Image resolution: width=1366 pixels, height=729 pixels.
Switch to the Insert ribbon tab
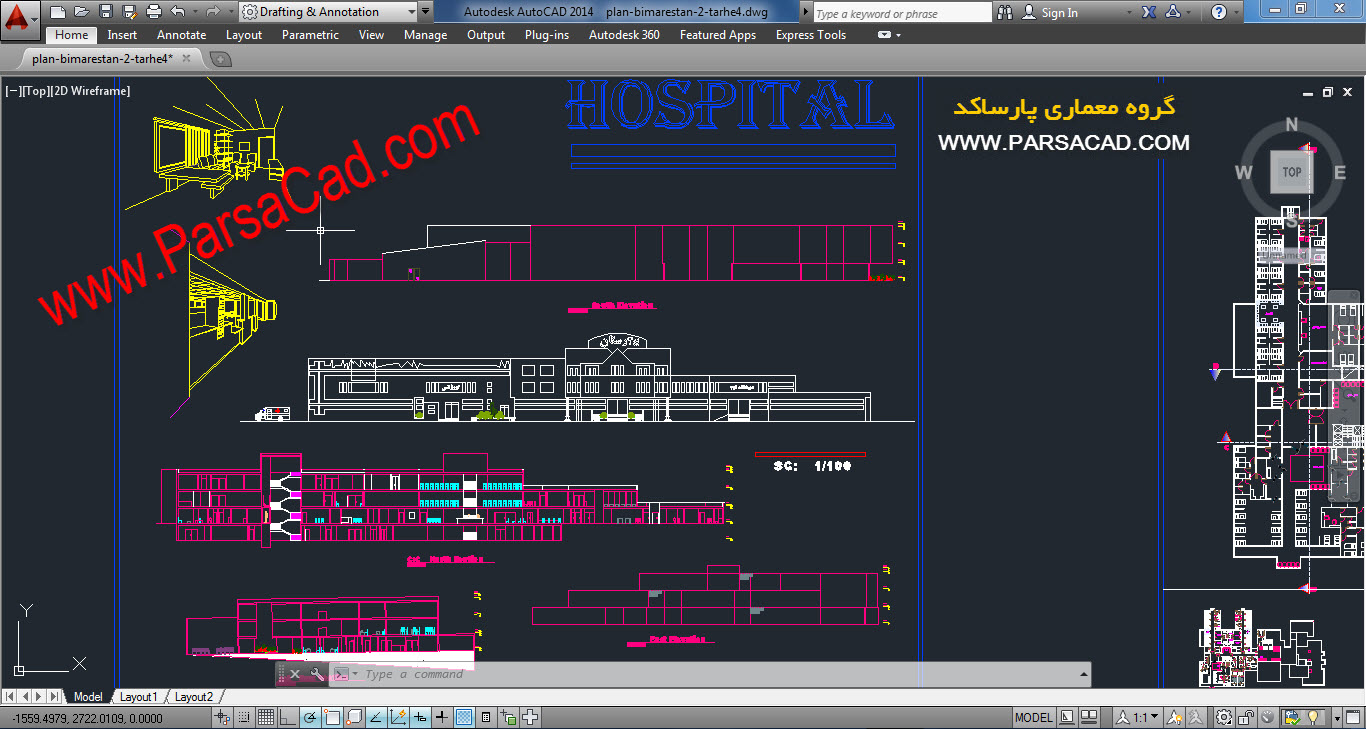point(122,35)
